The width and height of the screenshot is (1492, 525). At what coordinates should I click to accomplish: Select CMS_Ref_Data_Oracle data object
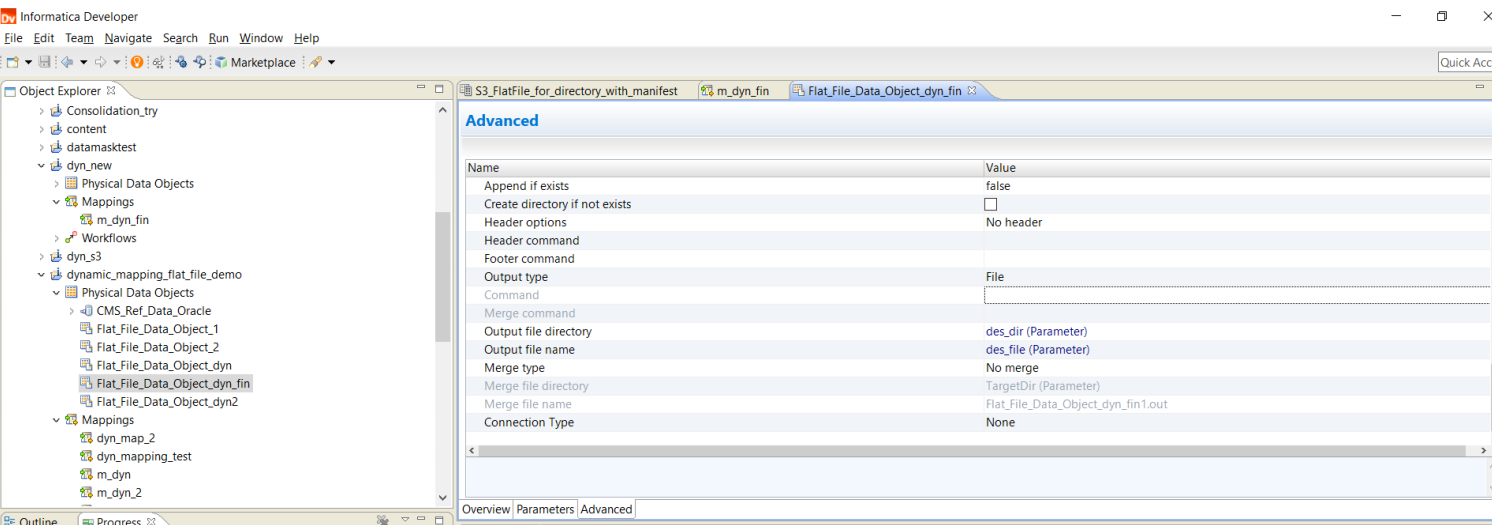[153, 311]
